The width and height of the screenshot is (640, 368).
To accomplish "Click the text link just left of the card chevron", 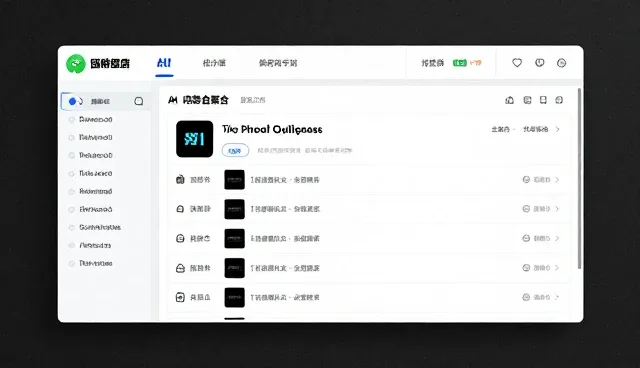I will coord(536,129).
